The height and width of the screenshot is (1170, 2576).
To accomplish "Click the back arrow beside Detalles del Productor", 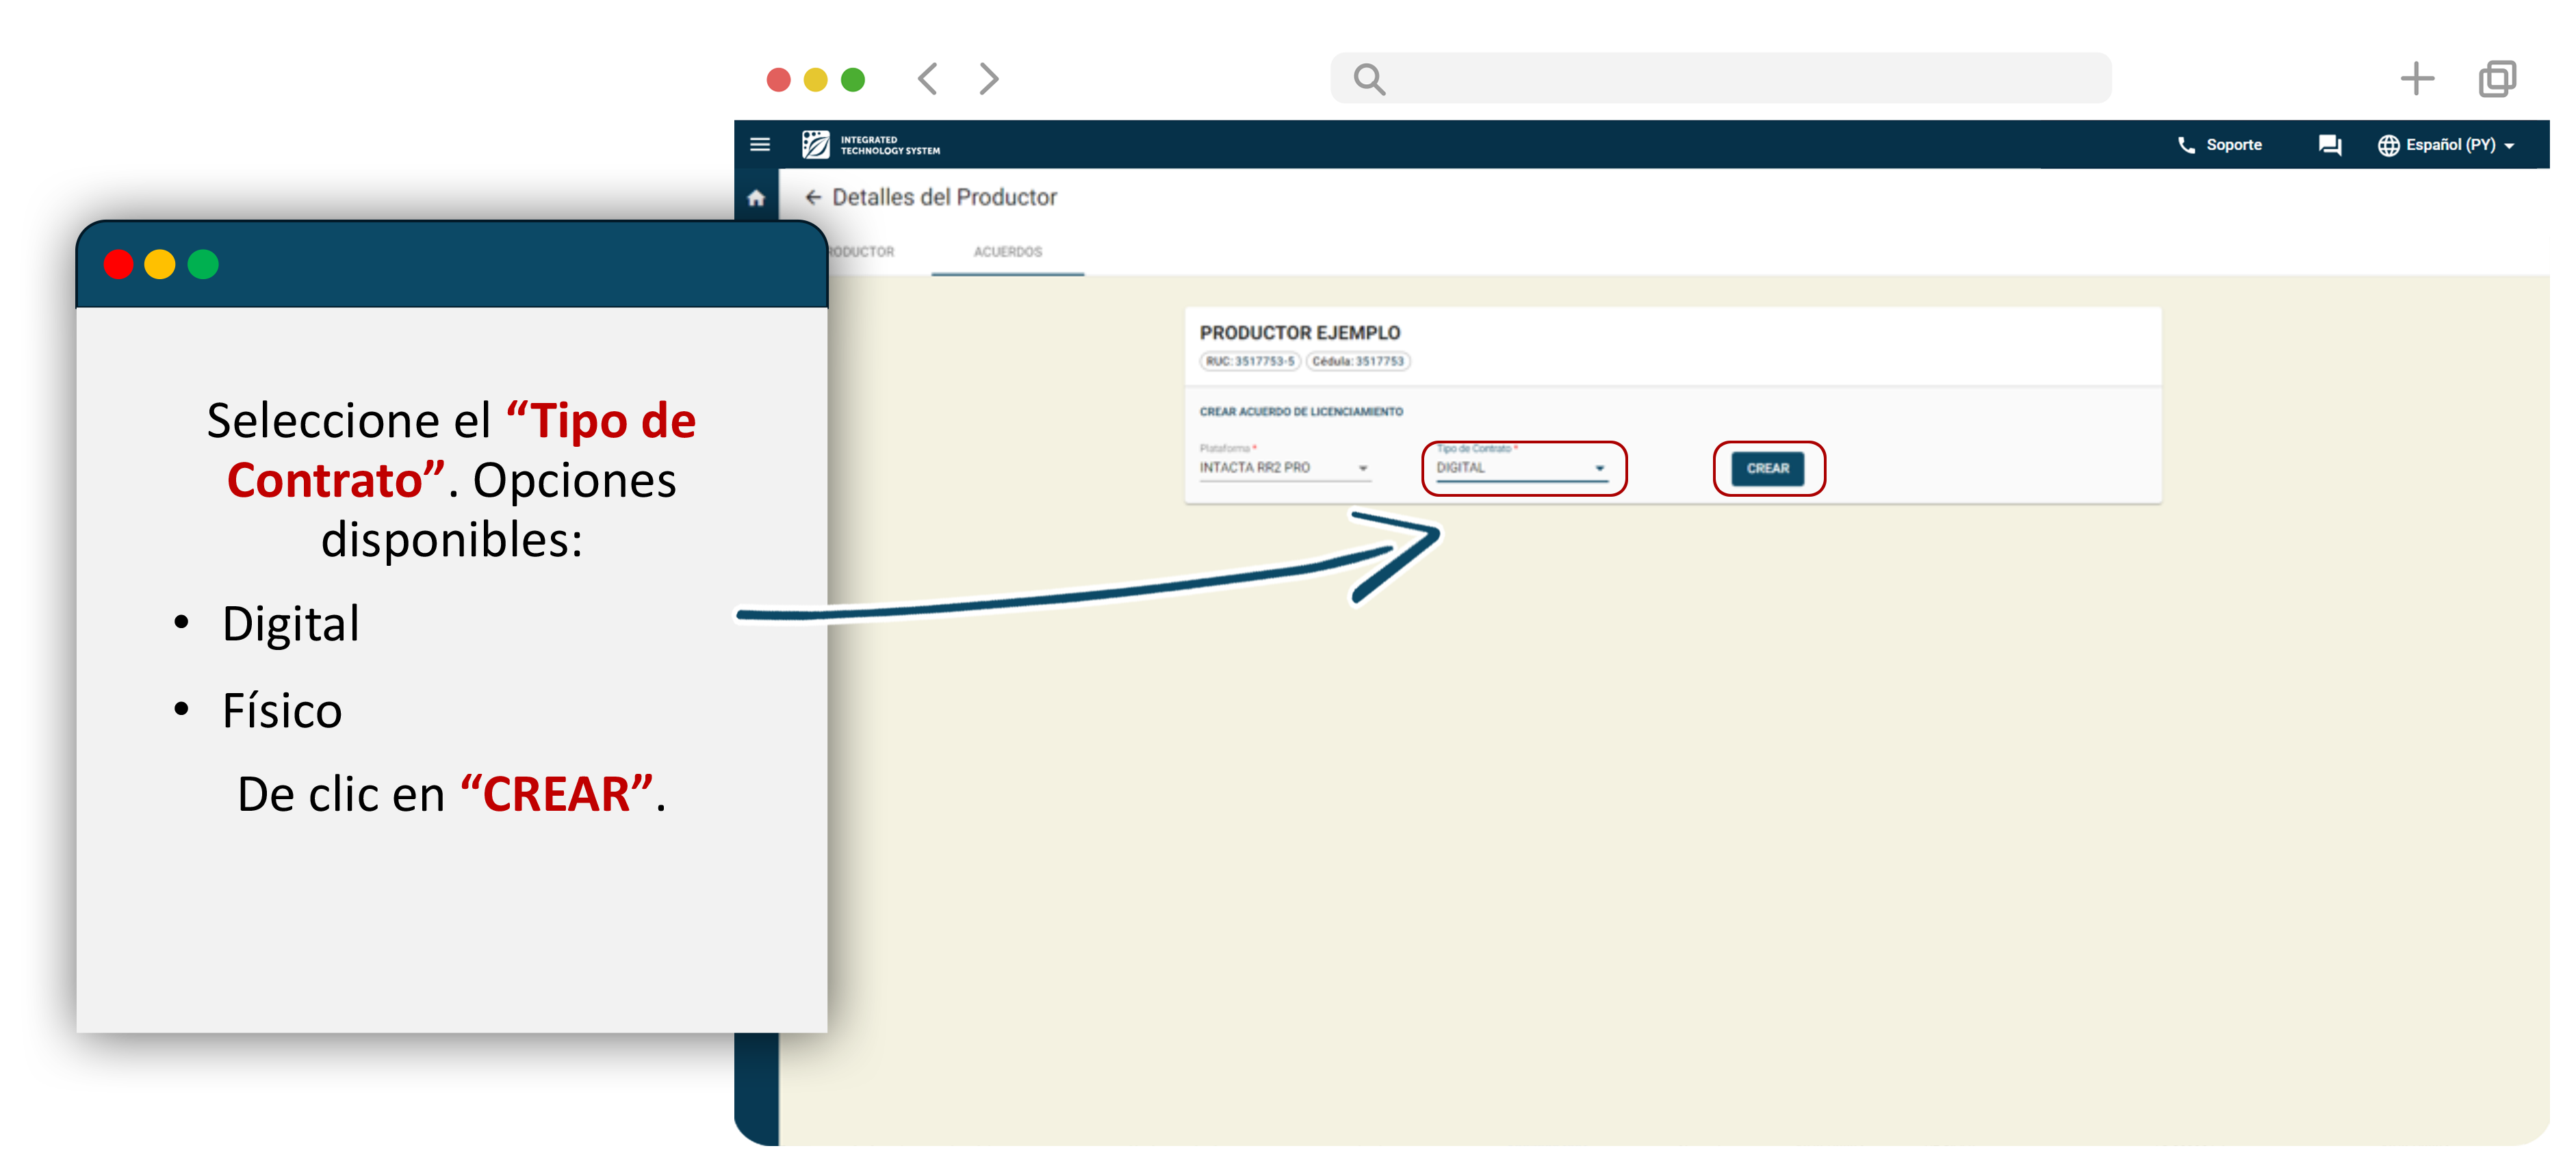I will pos(813,198).
